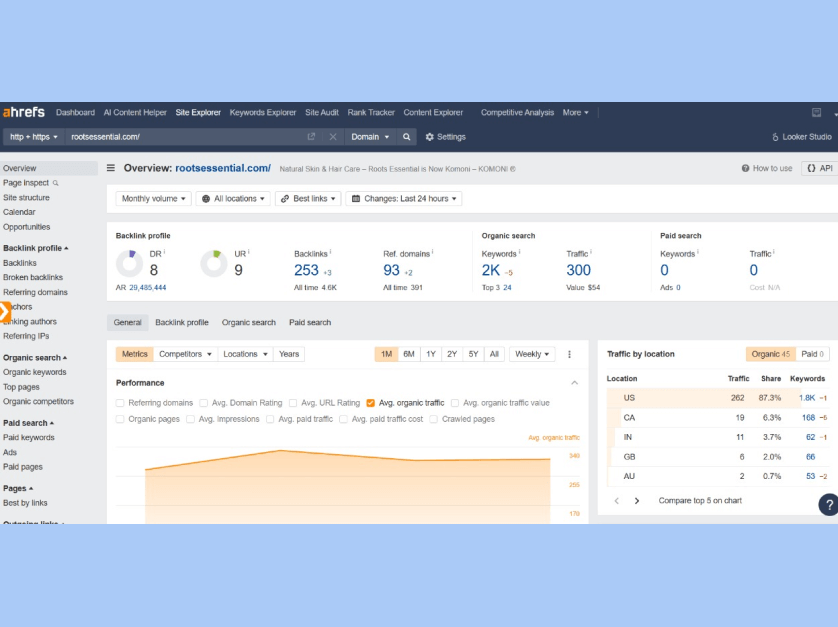Viewport: 838px width, 627px height.
Task: Click the search magnifier icon in URL bar
Action: (x=407, y=137)
